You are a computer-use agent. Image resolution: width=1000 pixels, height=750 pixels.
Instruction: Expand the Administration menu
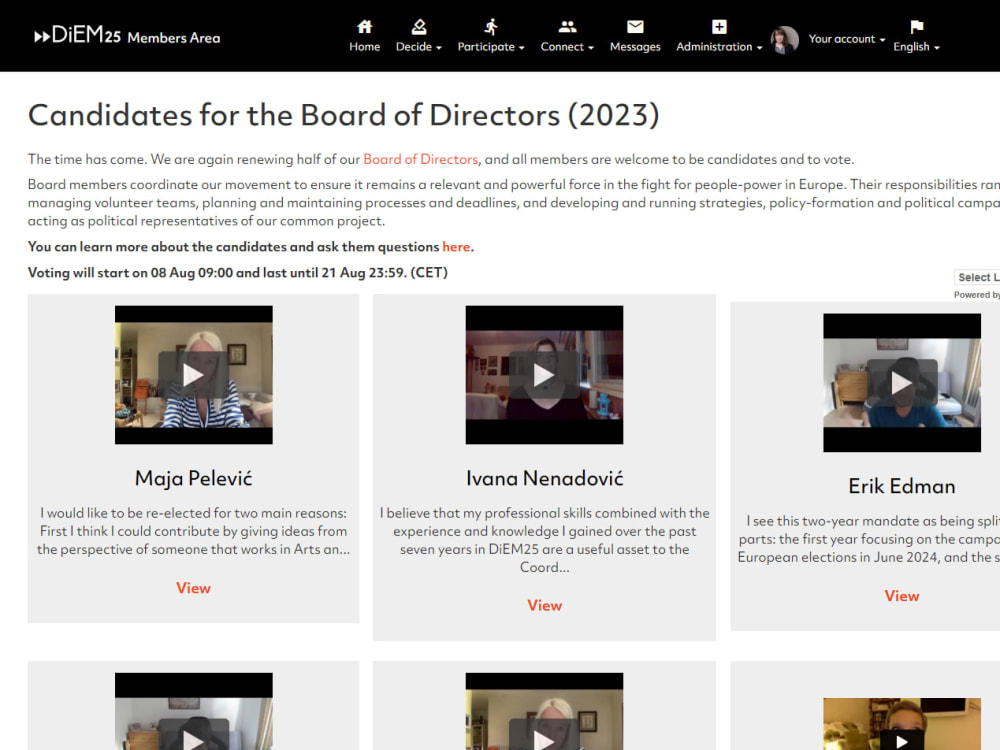pyautogui.click(x=719, y=47)
